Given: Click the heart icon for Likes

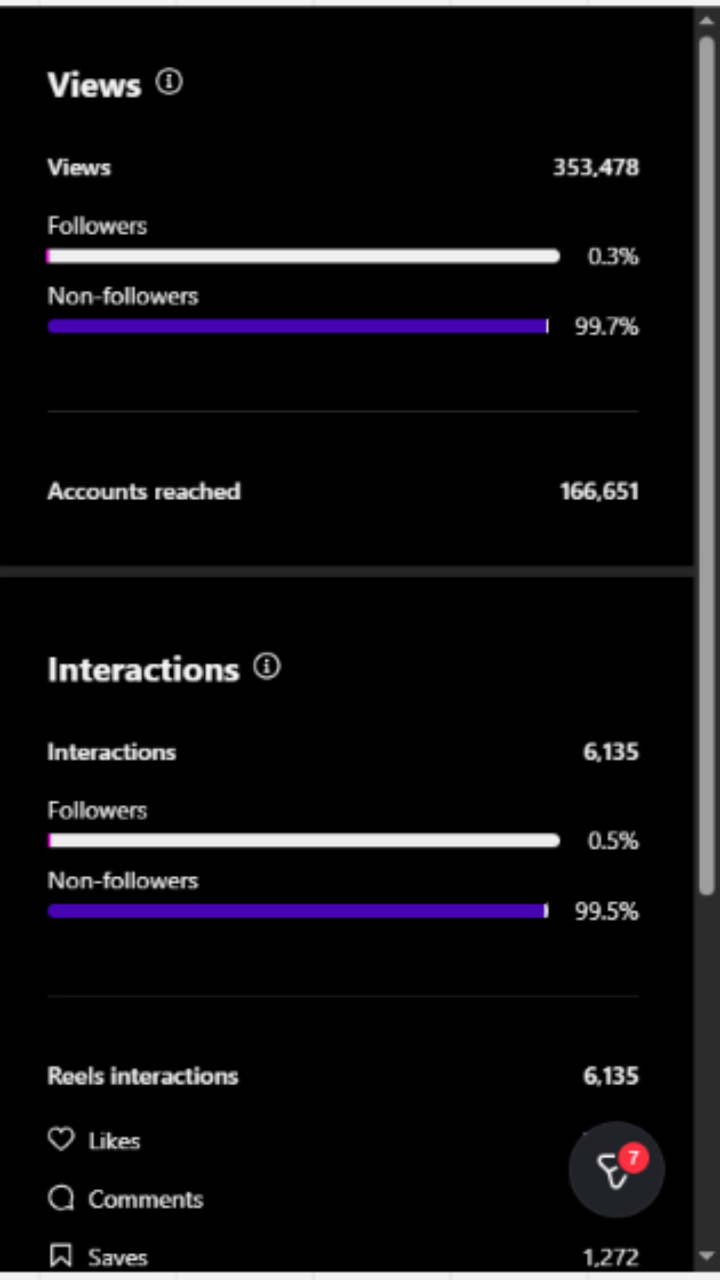Looking at the screenshot, I should coord(61,1139).
